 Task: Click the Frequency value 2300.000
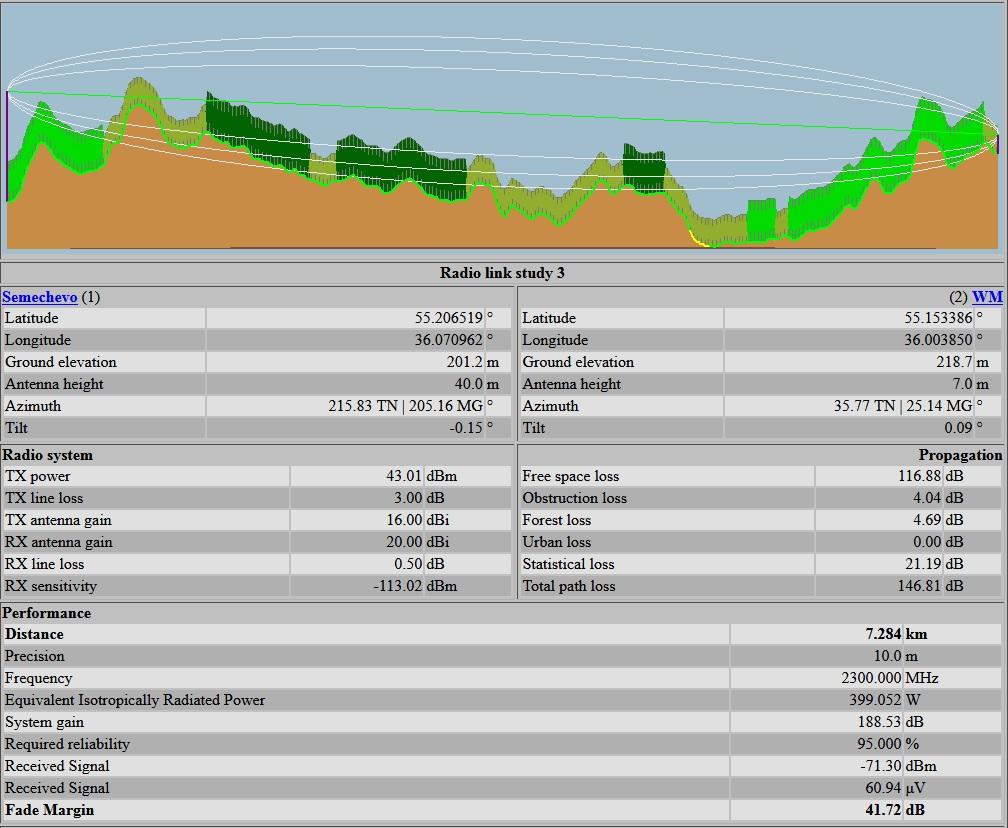866,678
